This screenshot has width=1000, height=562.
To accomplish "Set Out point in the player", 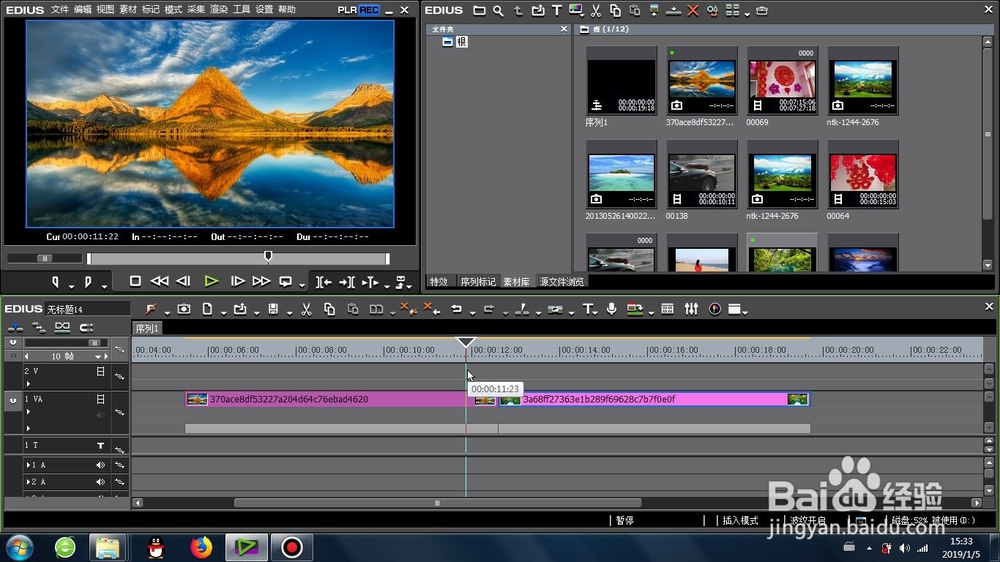I will [x=88, y=282].
